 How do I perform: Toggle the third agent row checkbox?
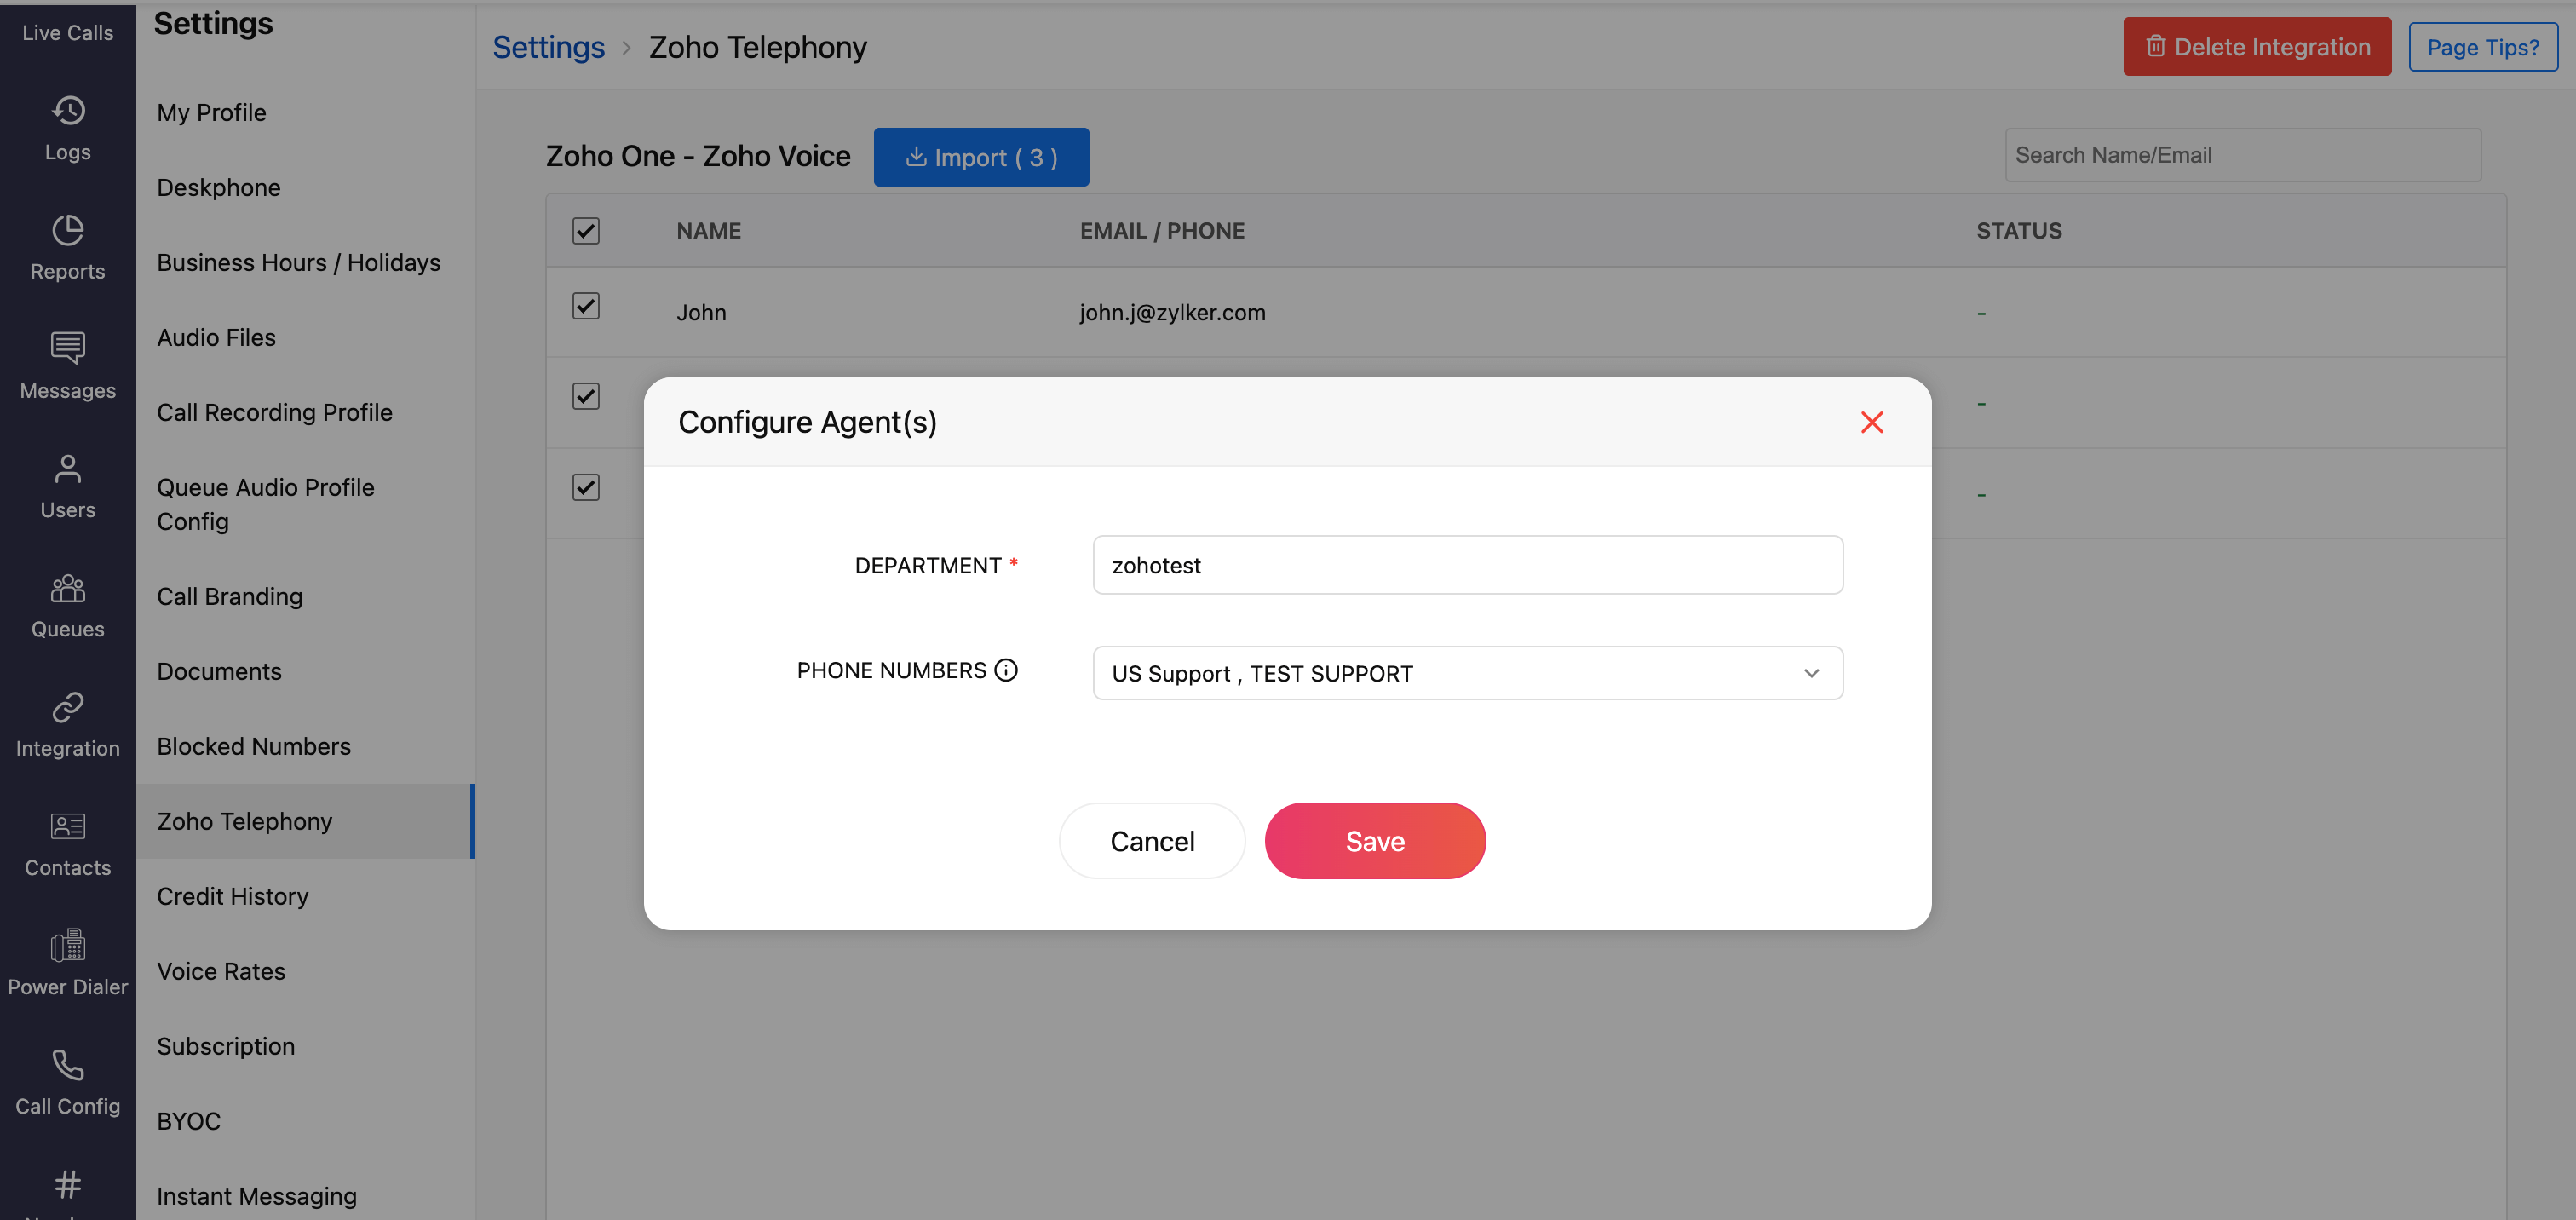586,487
